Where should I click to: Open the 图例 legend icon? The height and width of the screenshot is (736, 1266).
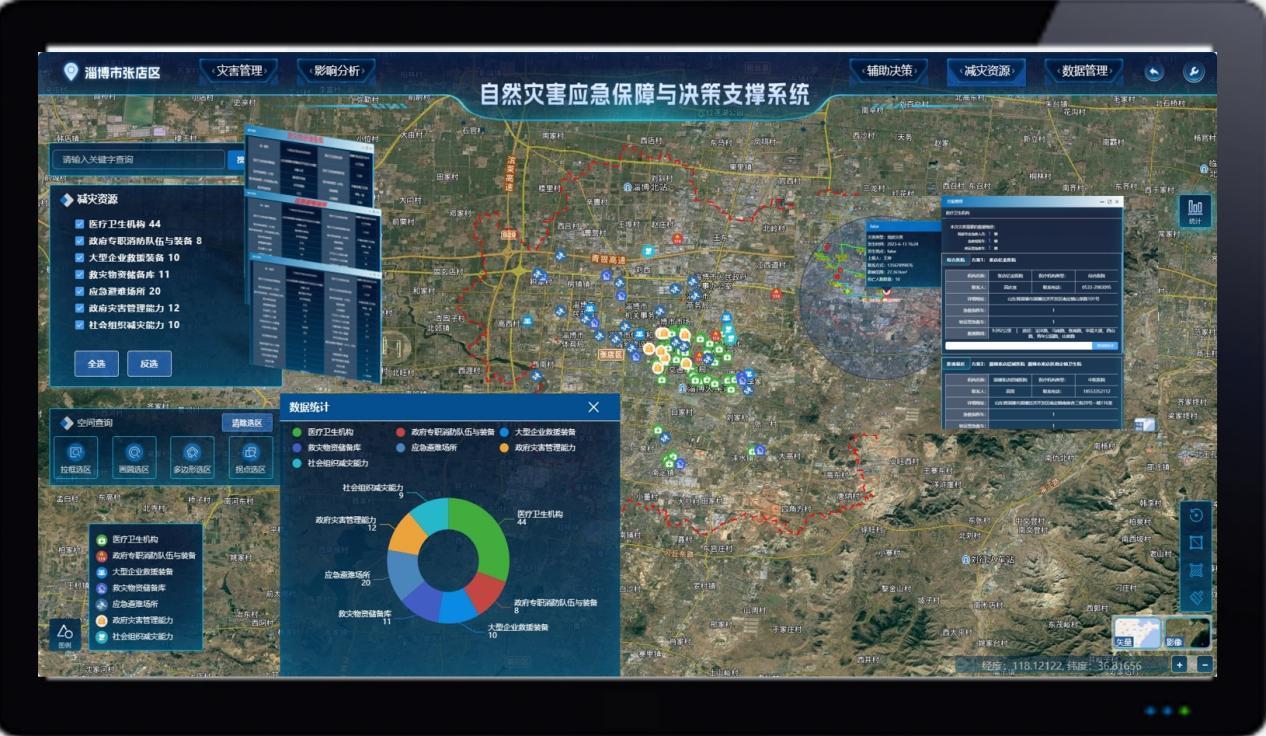click(65, 634)
